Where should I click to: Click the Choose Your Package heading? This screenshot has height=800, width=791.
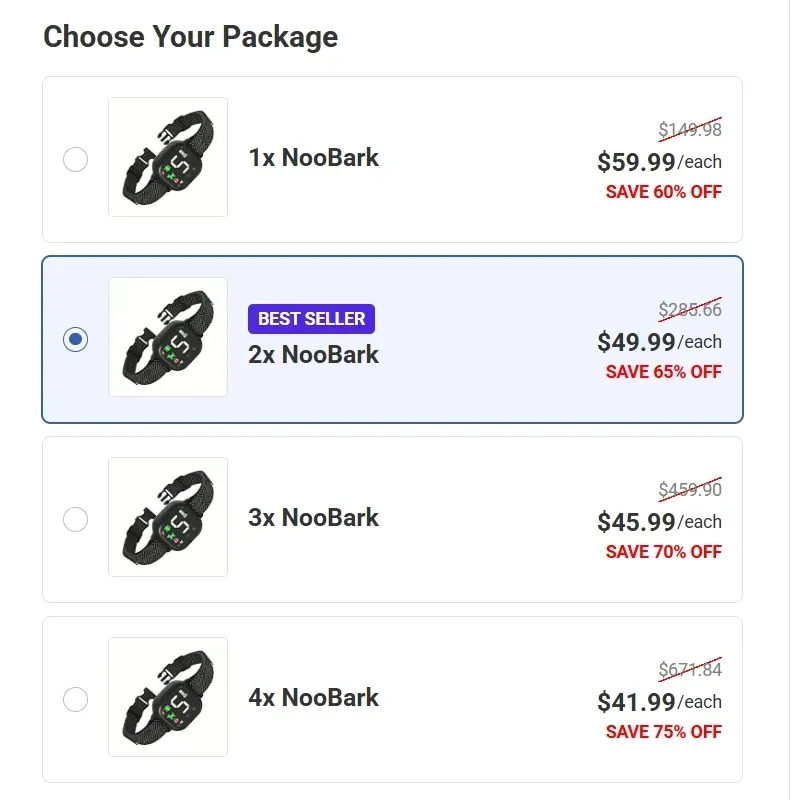(191, 37)
